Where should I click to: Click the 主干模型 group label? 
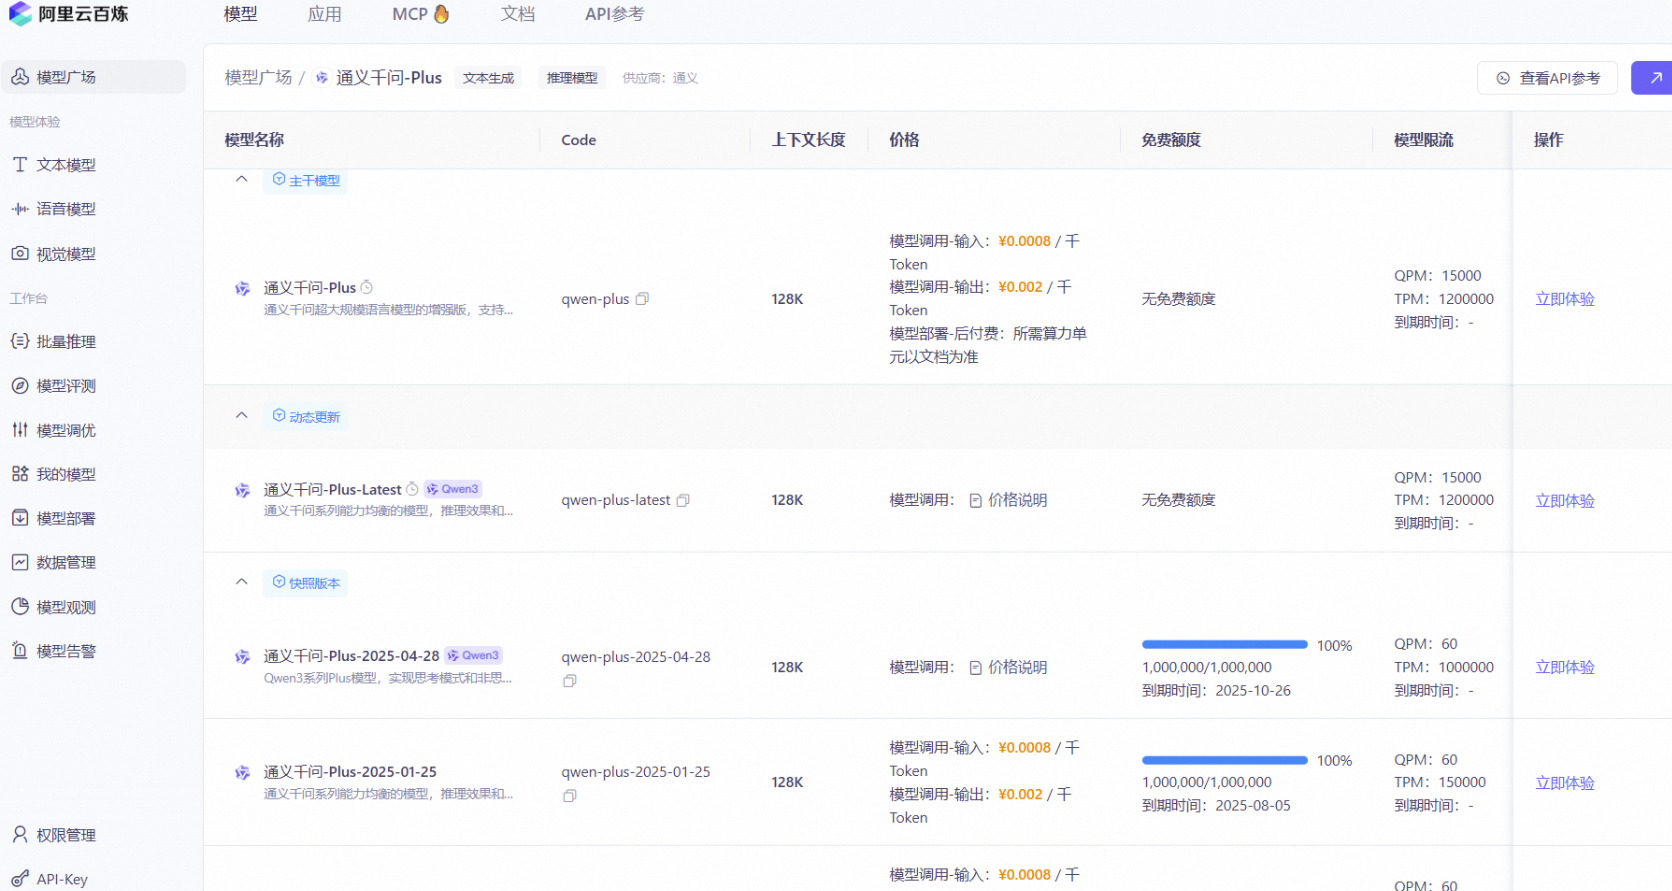[306, 180]
